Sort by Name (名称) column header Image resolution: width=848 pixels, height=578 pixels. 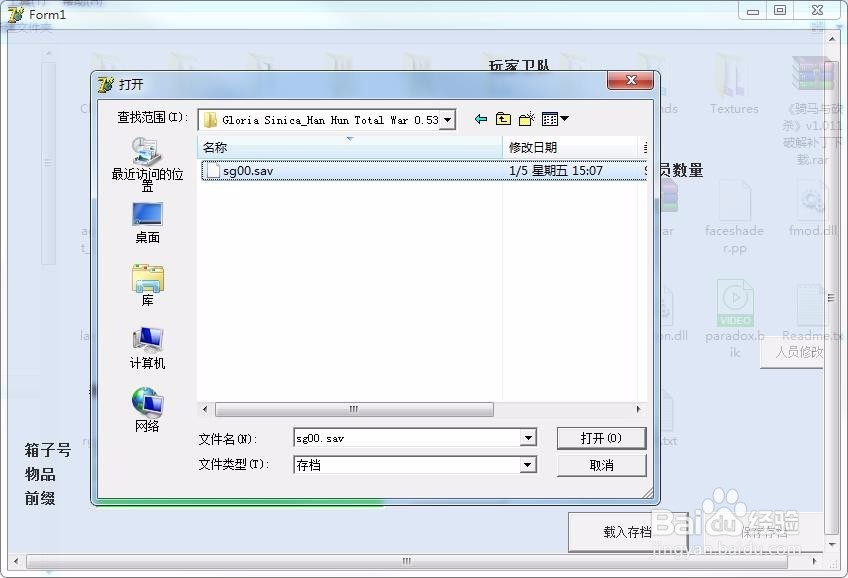(x=350, y=147)
